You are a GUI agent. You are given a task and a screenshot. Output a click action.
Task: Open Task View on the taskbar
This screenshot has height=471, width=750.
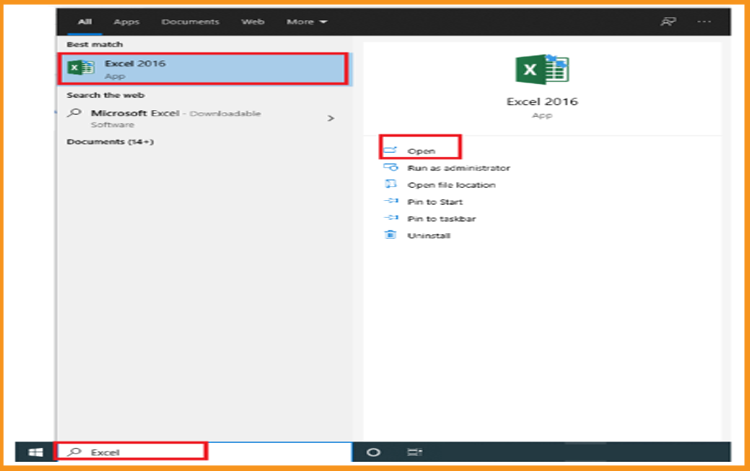tap(414, 452)
